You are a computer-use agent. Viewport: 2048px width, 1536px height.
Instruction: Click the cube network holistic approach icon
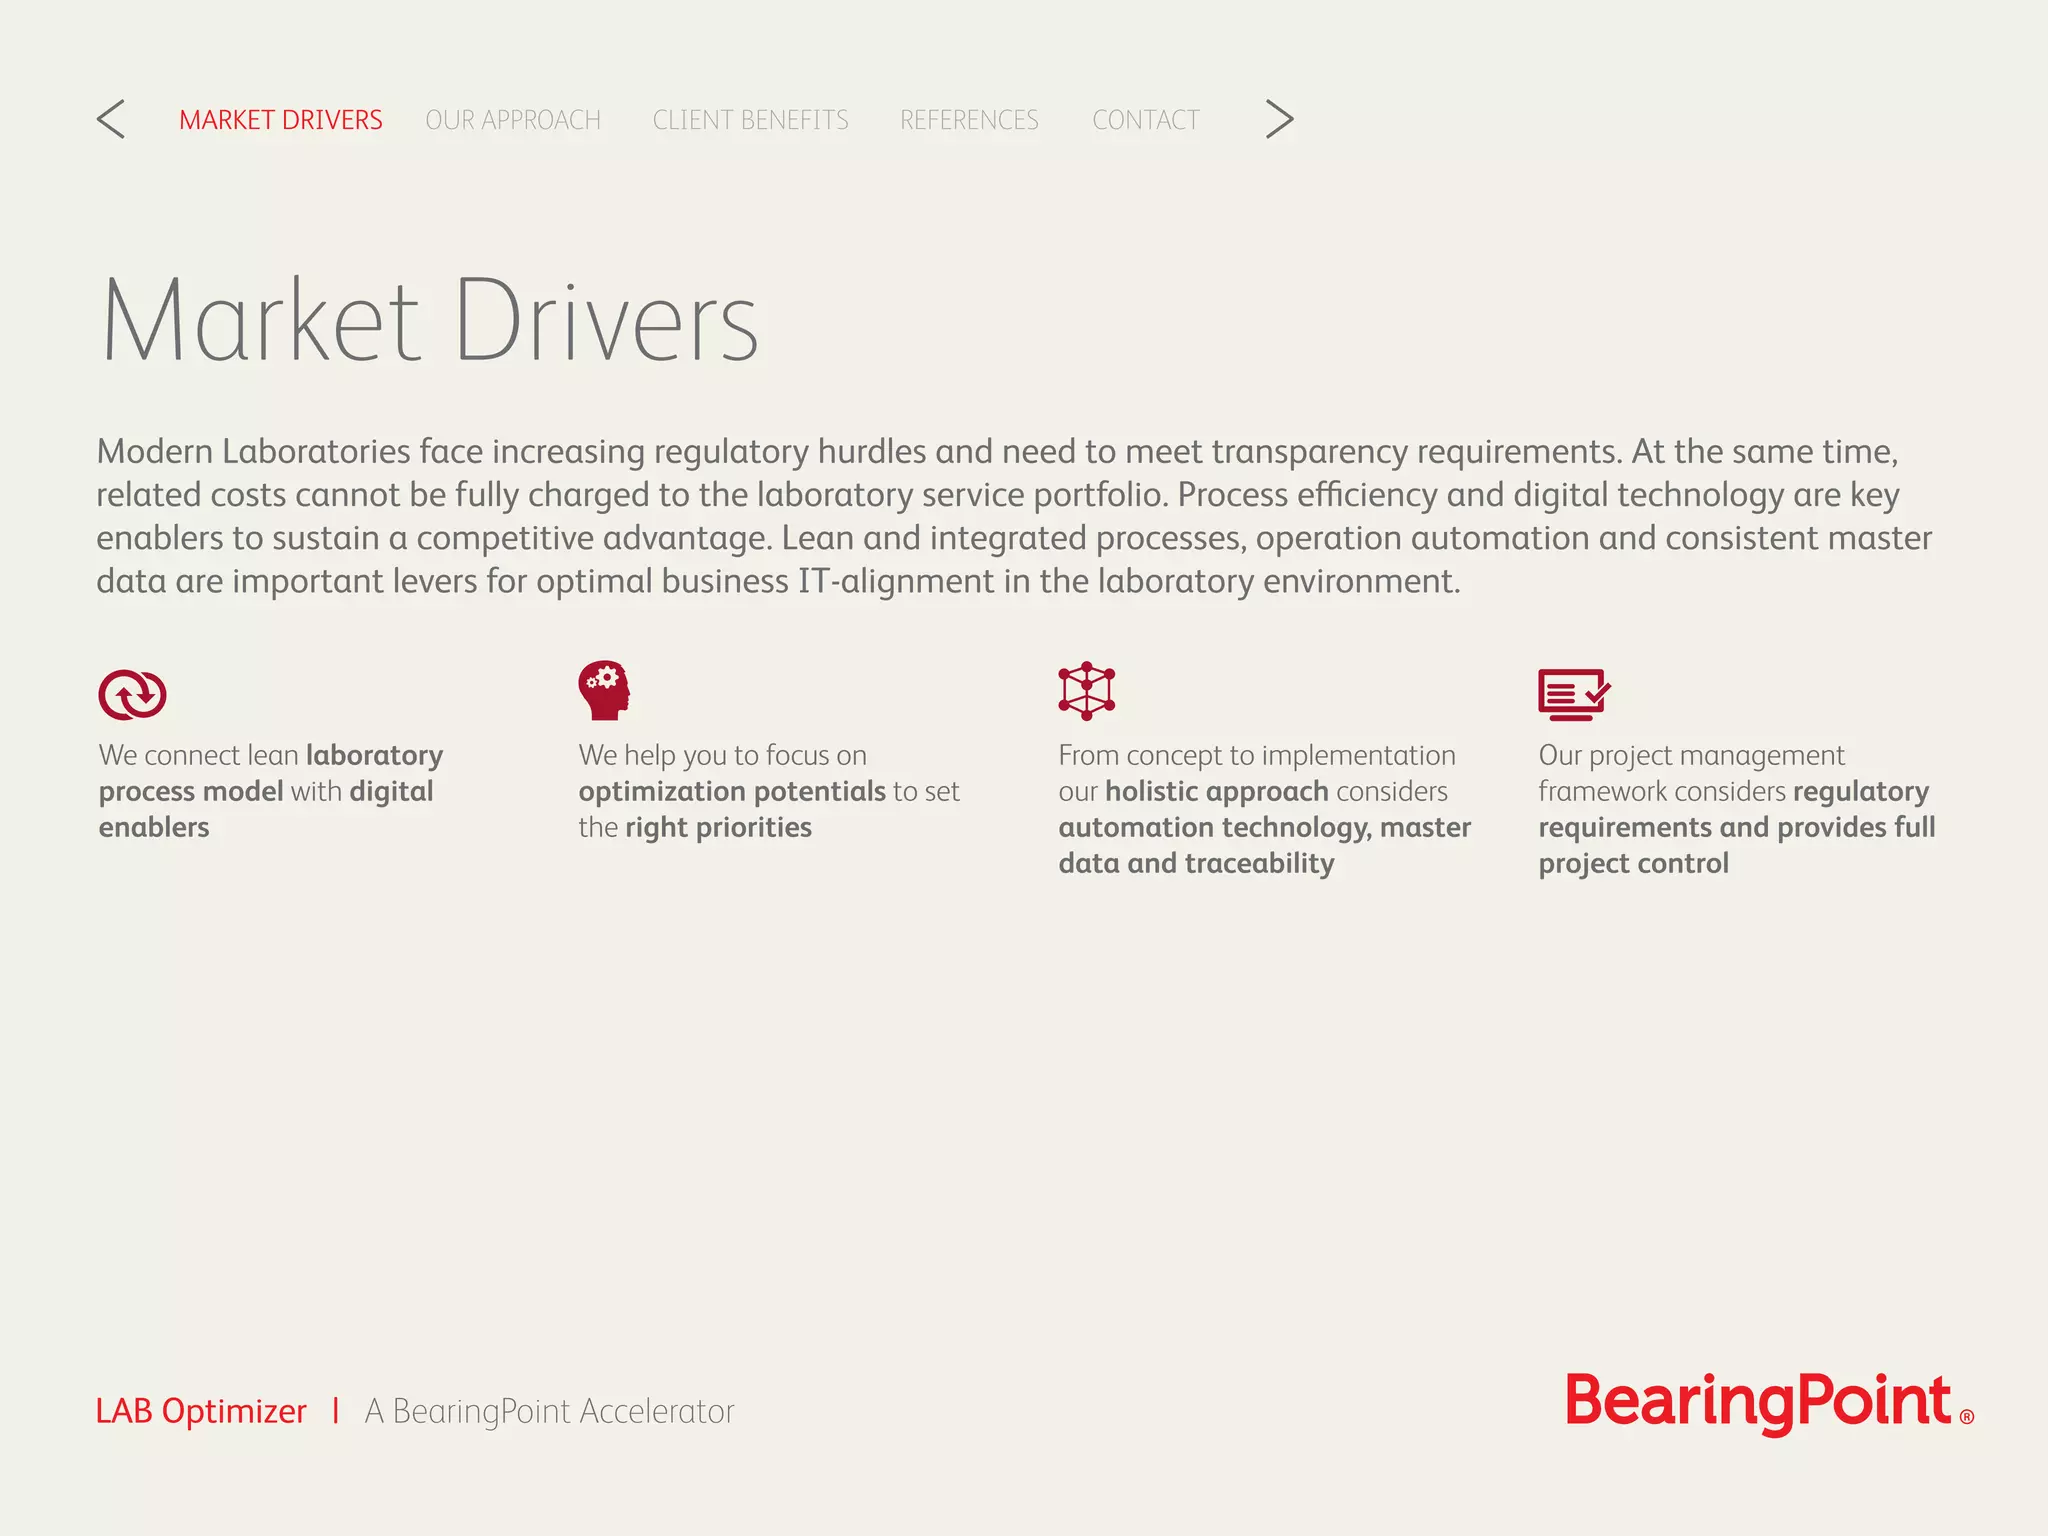1087,690
